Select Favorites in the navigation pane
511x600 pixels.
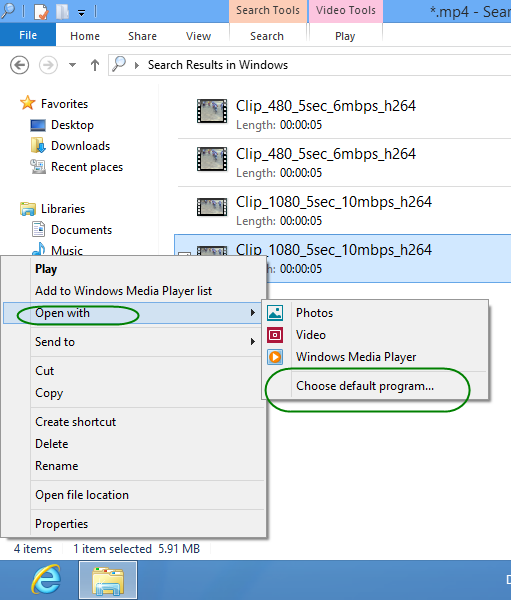(64, 104)
